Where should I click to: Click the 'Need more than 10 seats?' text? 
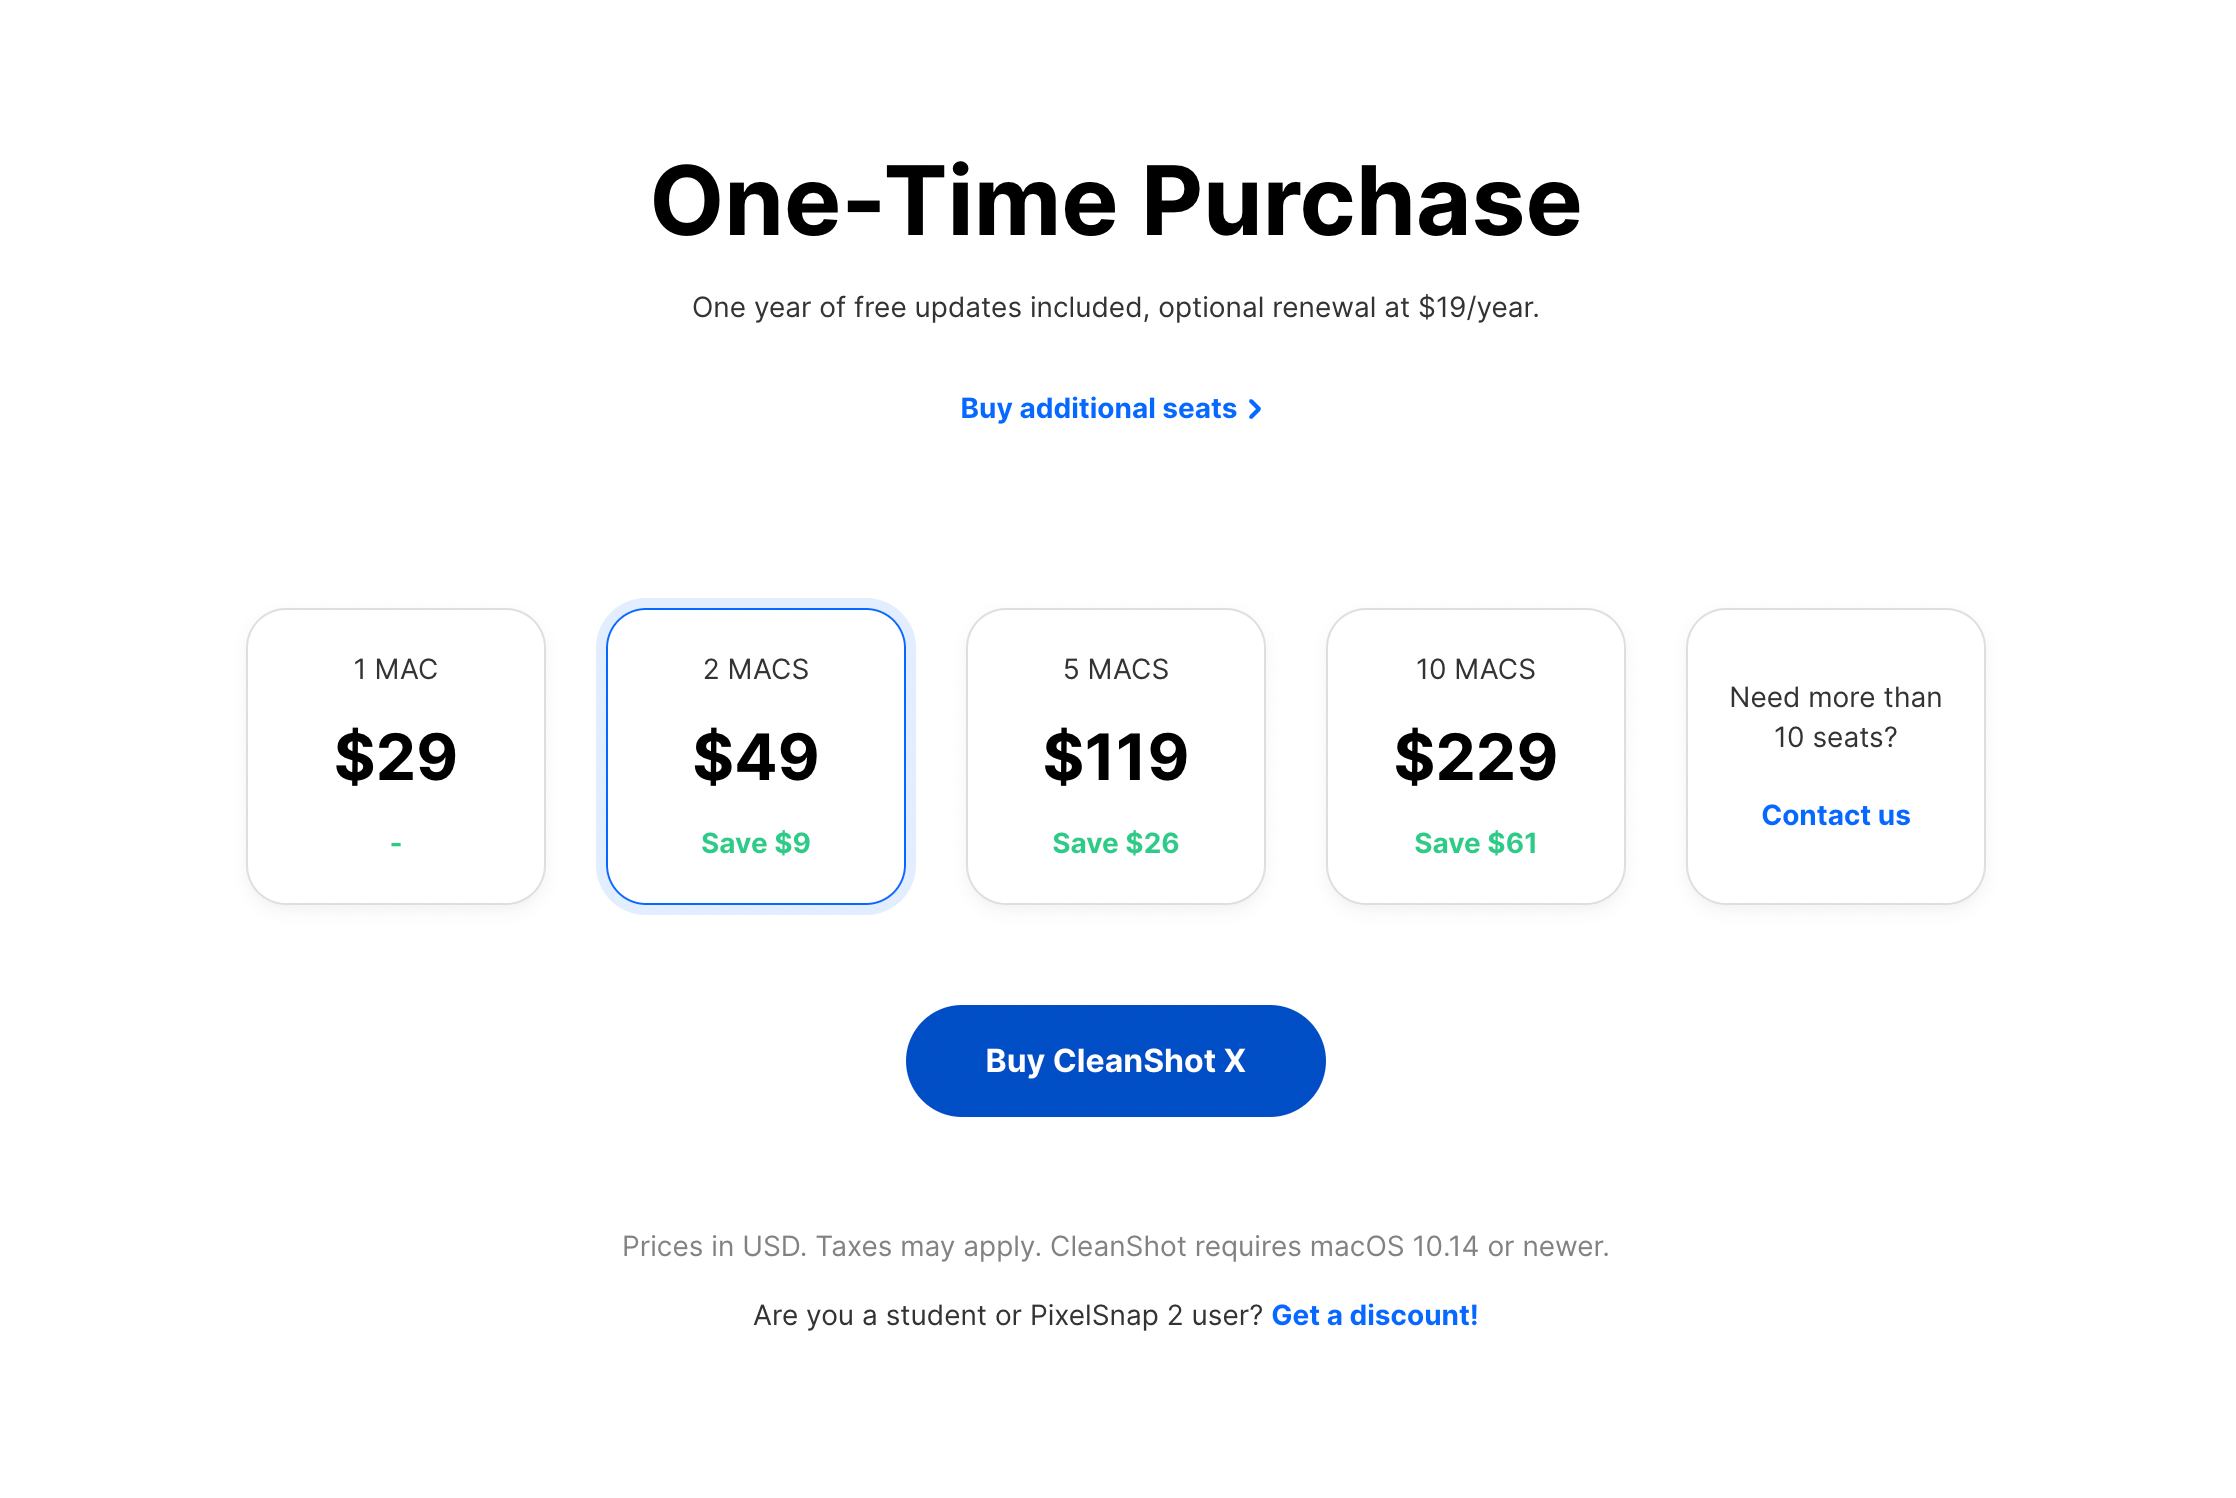pos(1836,717)
